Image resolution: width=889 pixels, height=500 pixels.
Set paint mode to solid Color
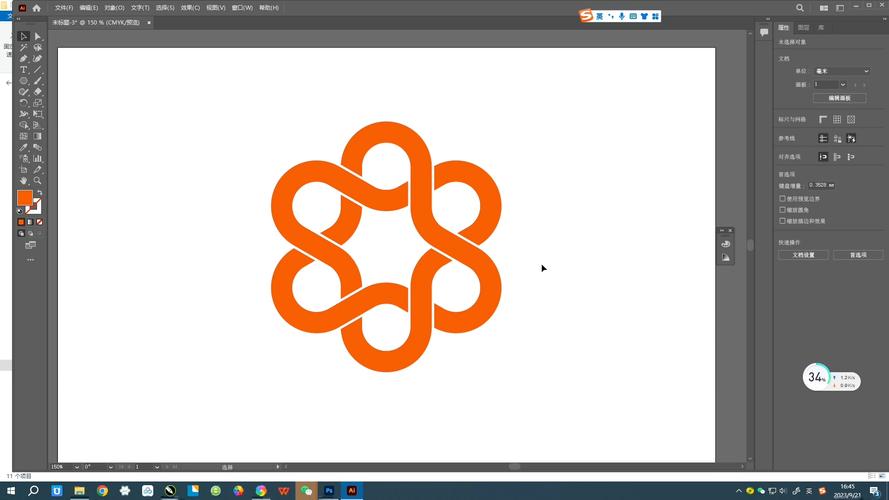coord(21,222)
